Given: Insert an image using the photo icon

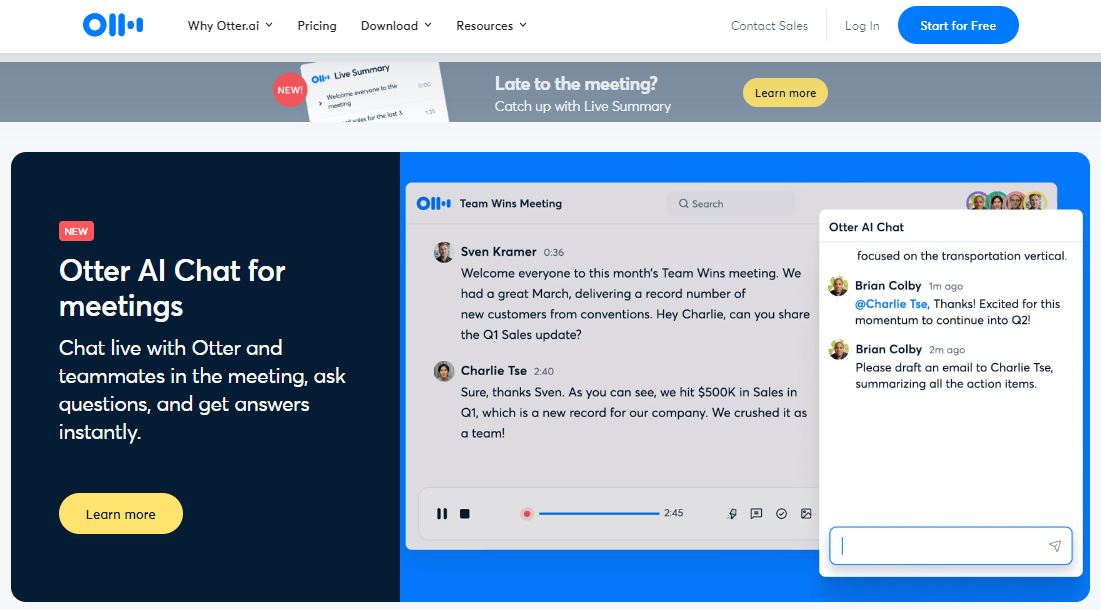Looking at the screenshot, I should click(806, 513).
